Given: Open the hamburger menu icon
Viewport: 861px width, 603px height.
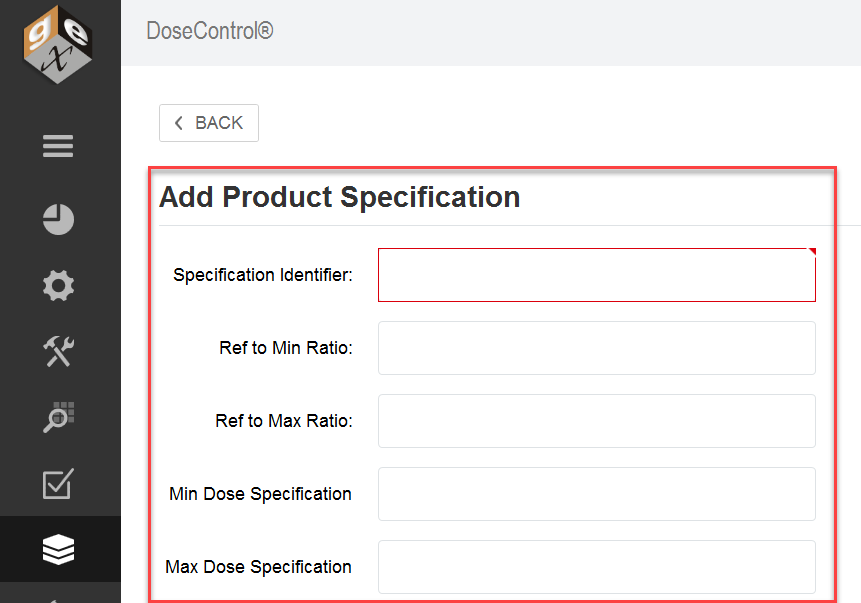Looking at the screenshot, I should click(x=58, y=146).
